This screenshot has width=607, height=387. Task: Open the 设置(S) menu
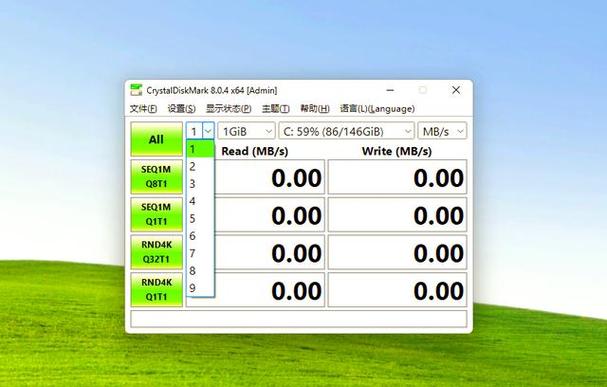point(181,109)
